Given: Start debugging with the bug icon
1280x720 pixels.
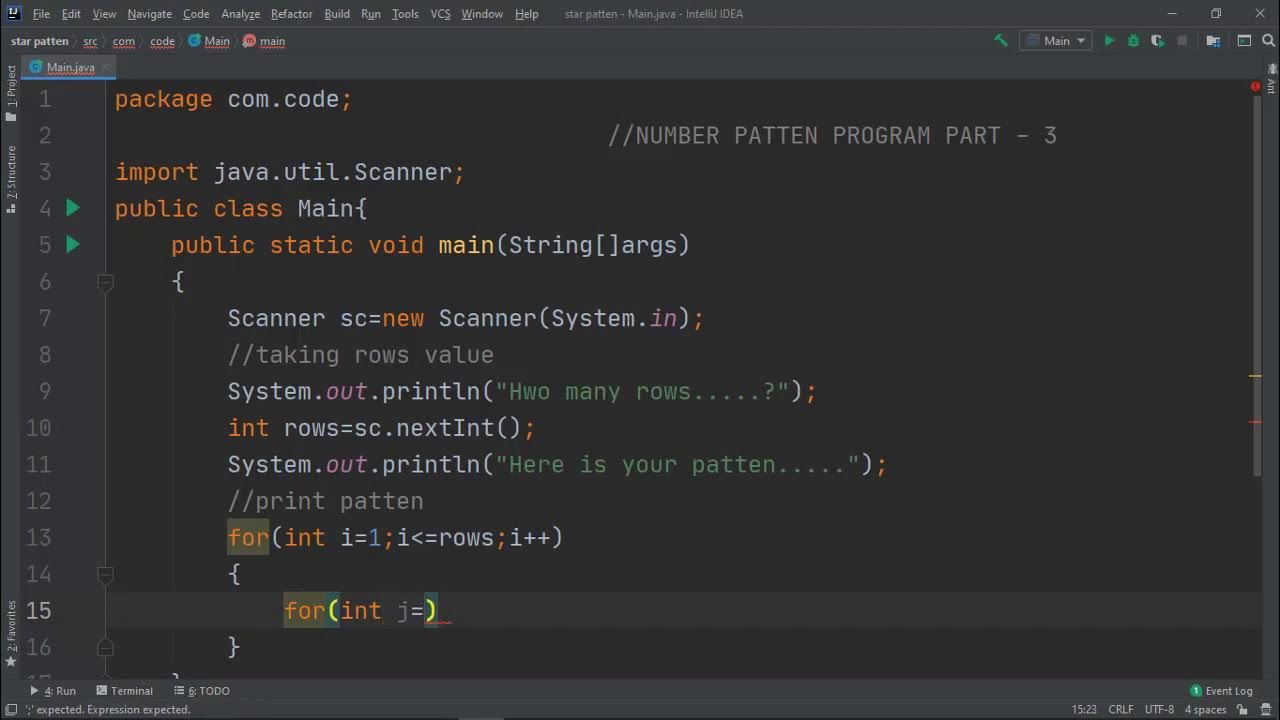Looking at the screenshot, I should click(1133, 41).
